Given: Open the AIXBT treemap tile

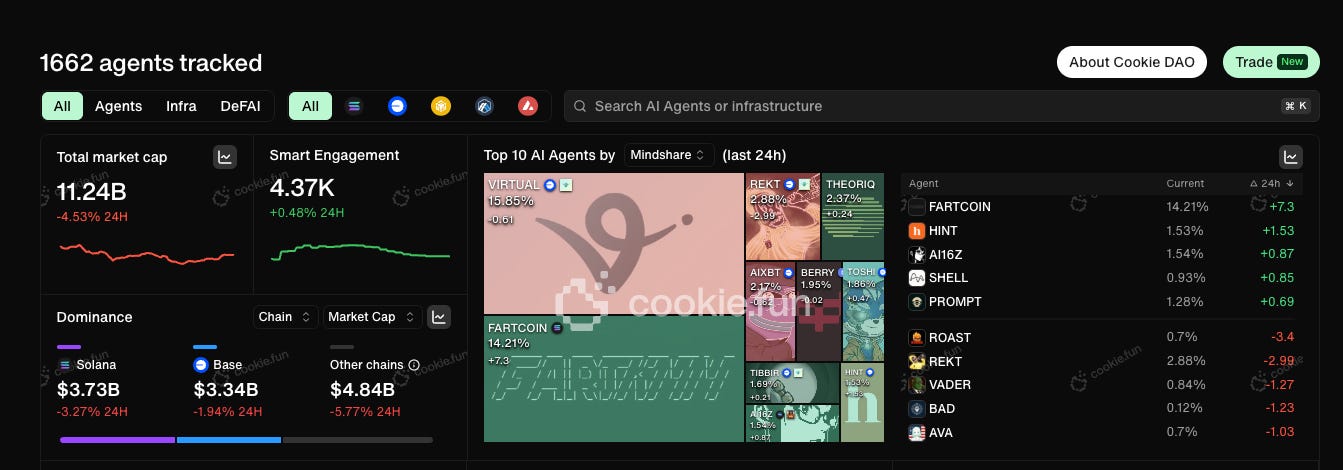Looking at the screenshot, I should click(x=770, y=311).
